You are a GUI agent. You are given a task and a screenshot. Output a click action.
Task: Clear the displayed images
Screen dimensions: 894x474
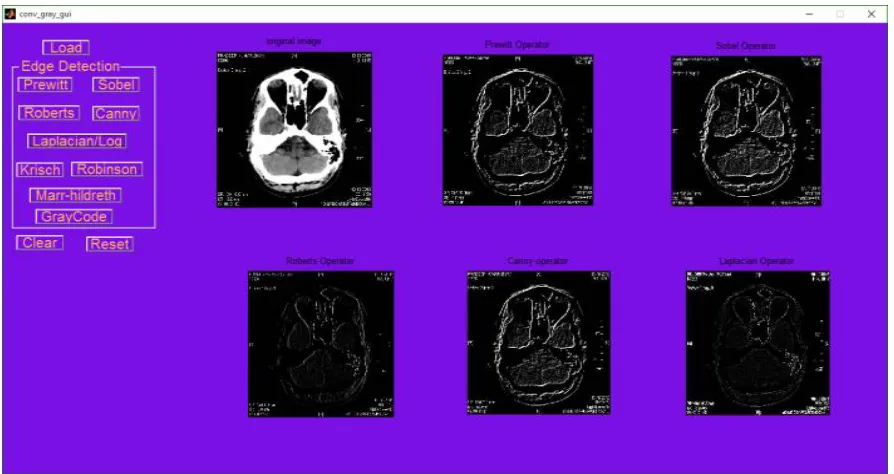(40, 242)
